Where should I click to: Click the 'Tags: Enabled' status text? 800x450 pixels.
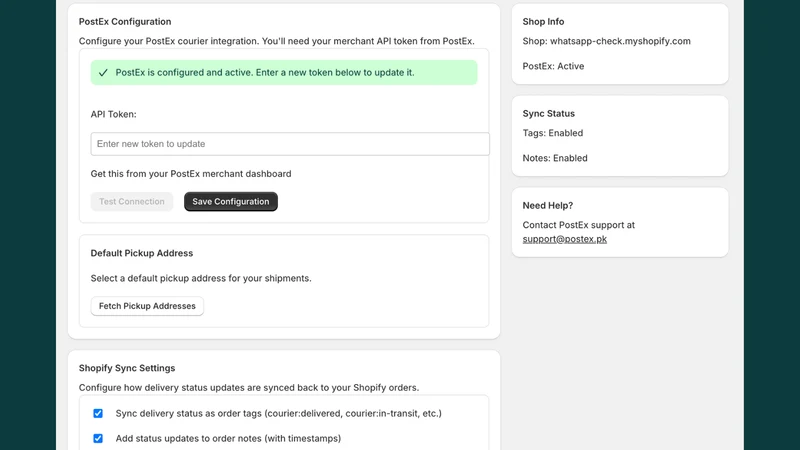click(x=553, y=133)
